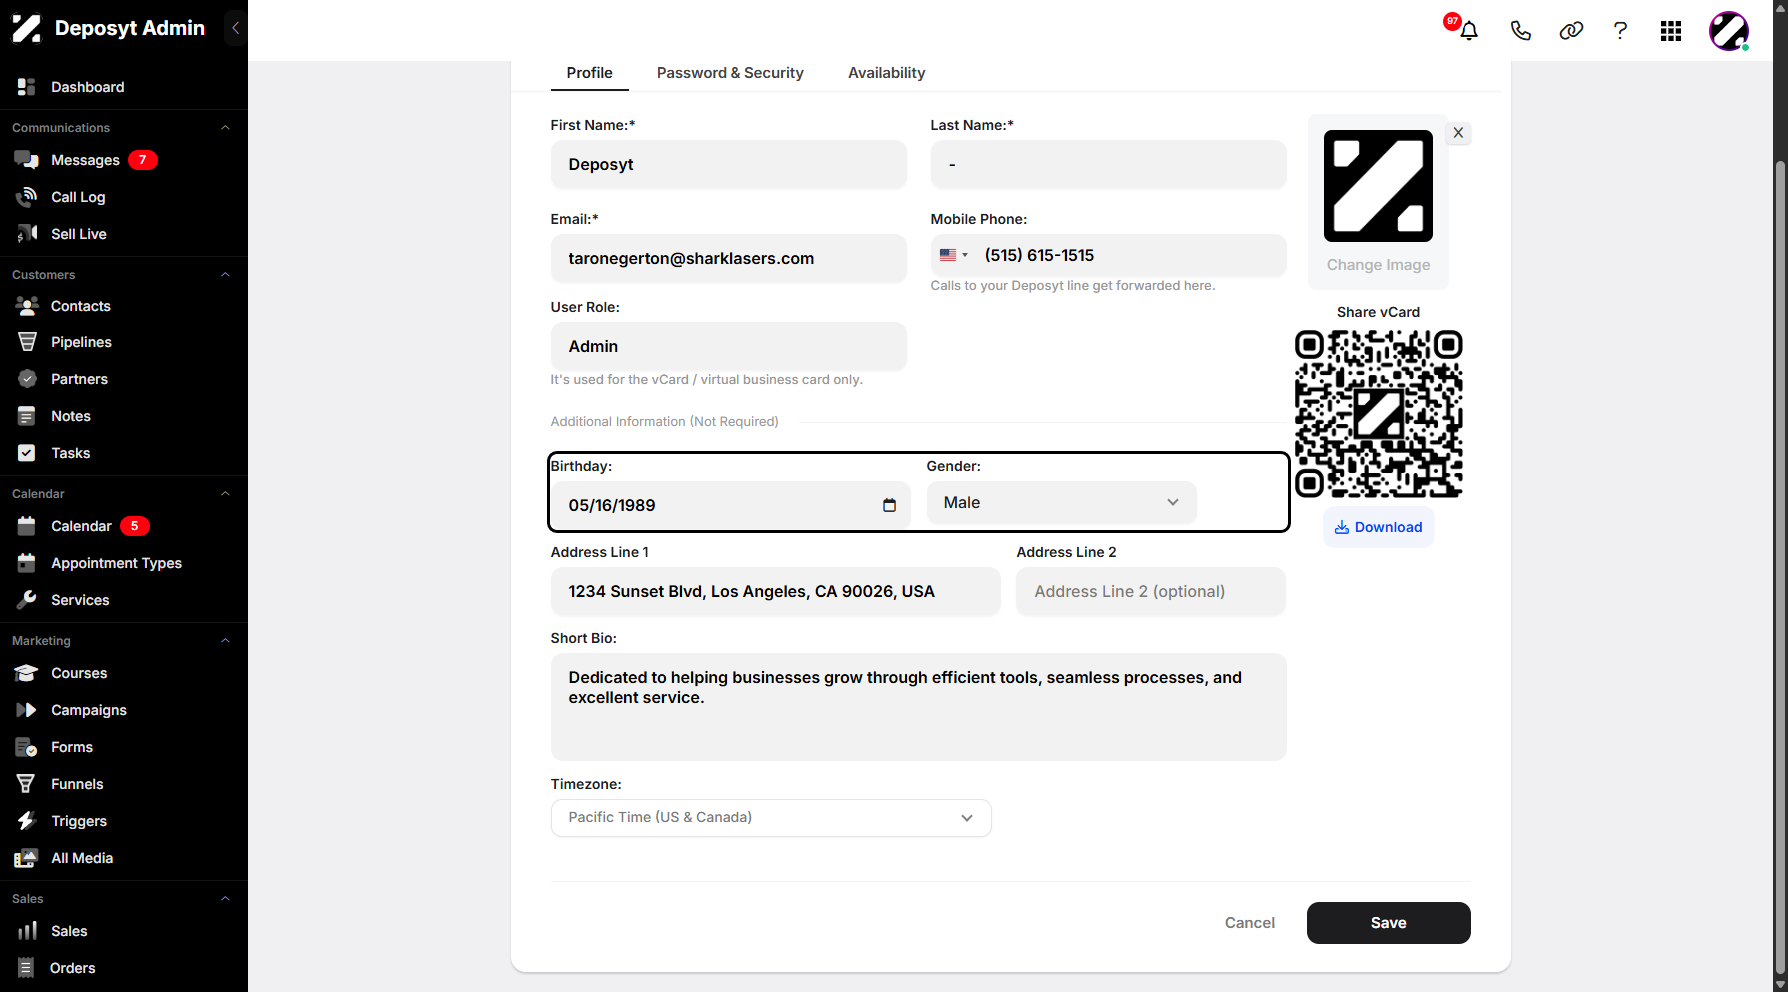
Task: Collapse the Marketing section
Action: (225, 641)
